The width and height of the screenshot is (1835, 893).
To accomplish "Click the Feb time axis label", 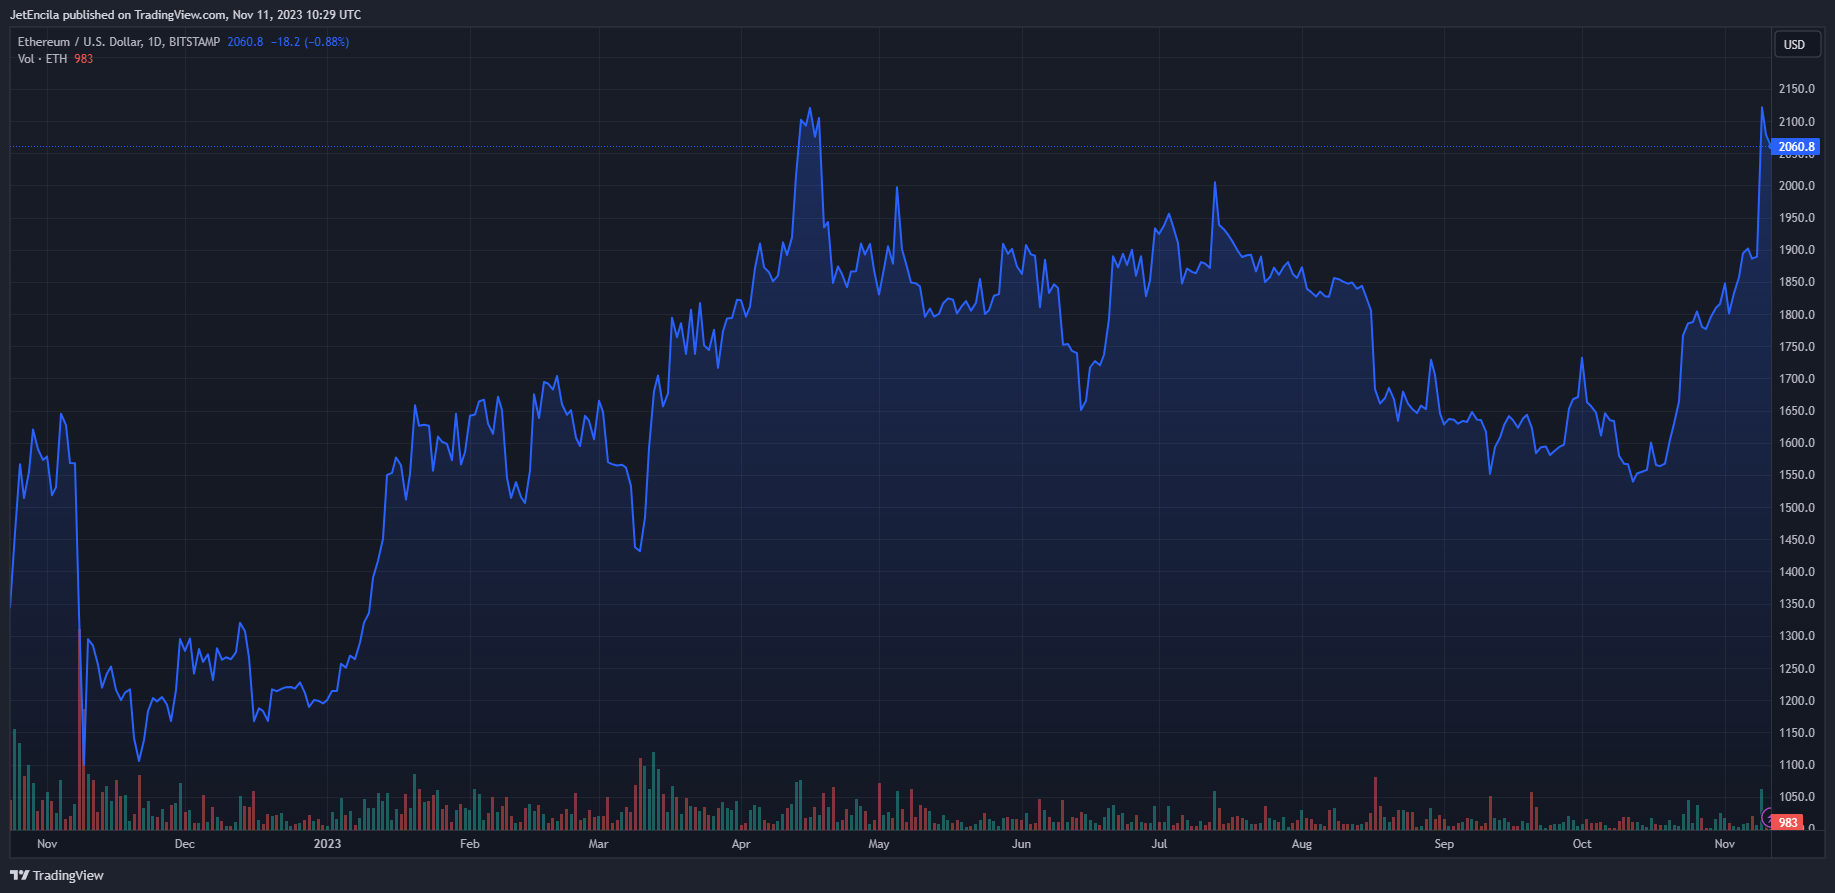I will [x=470, y=844].
